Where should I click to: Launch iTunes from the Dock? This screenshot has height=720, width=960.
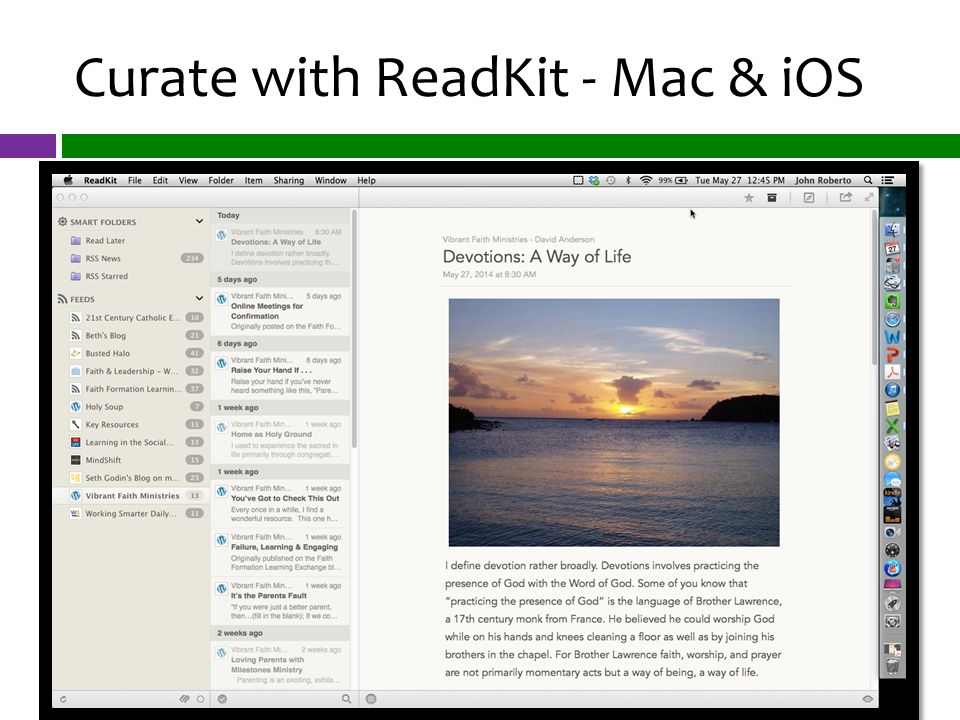point(892,390)
